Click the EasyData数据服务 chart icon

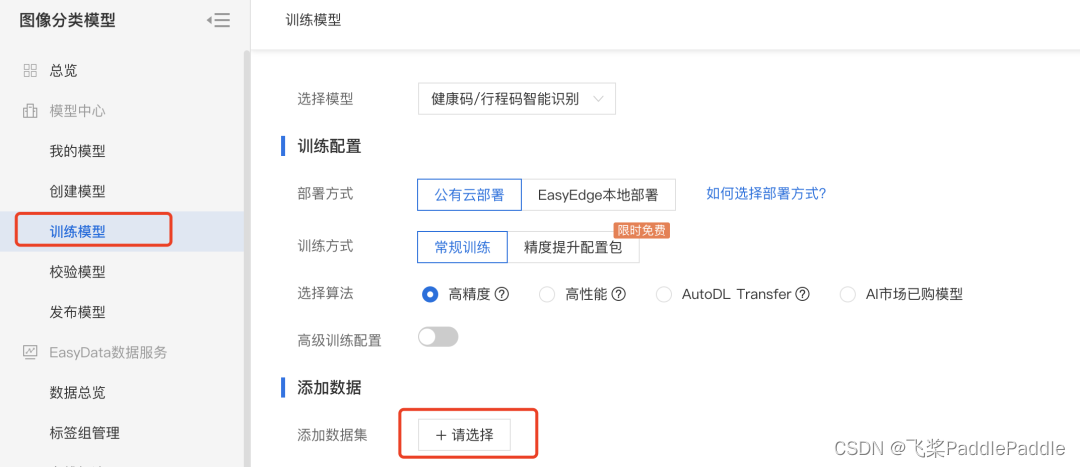pyautogui.click(x=30, y=352)
